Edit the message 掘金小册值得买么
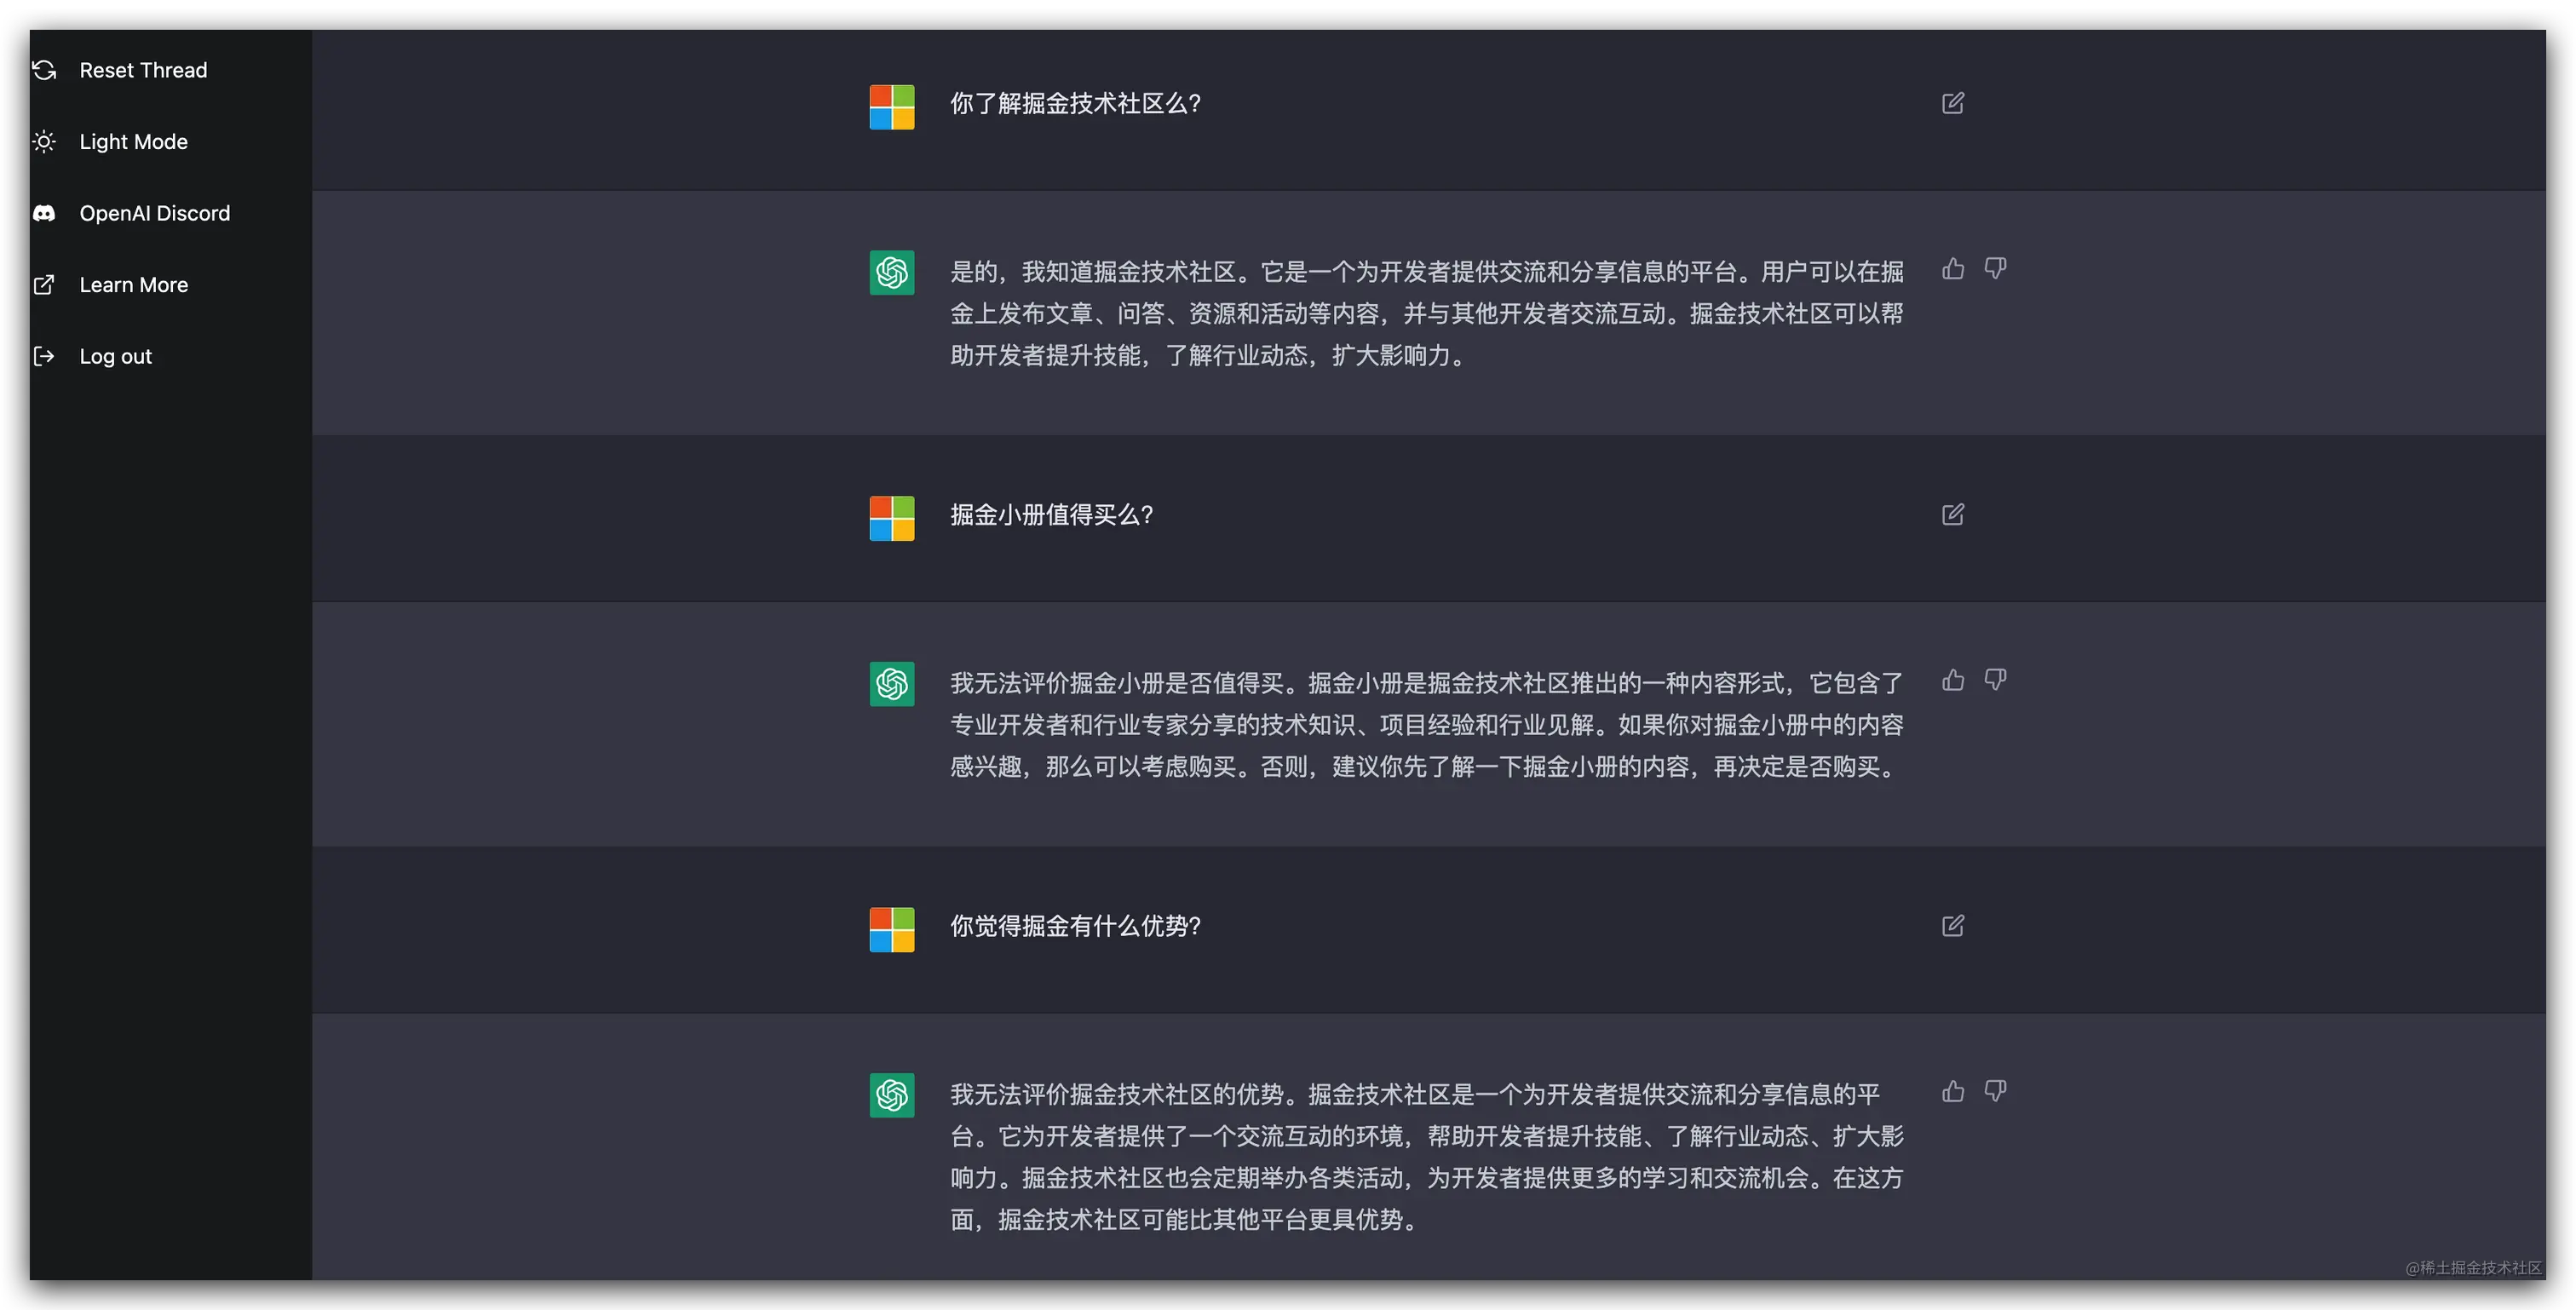The image size is (2576, 1310). pos(1952,514)
